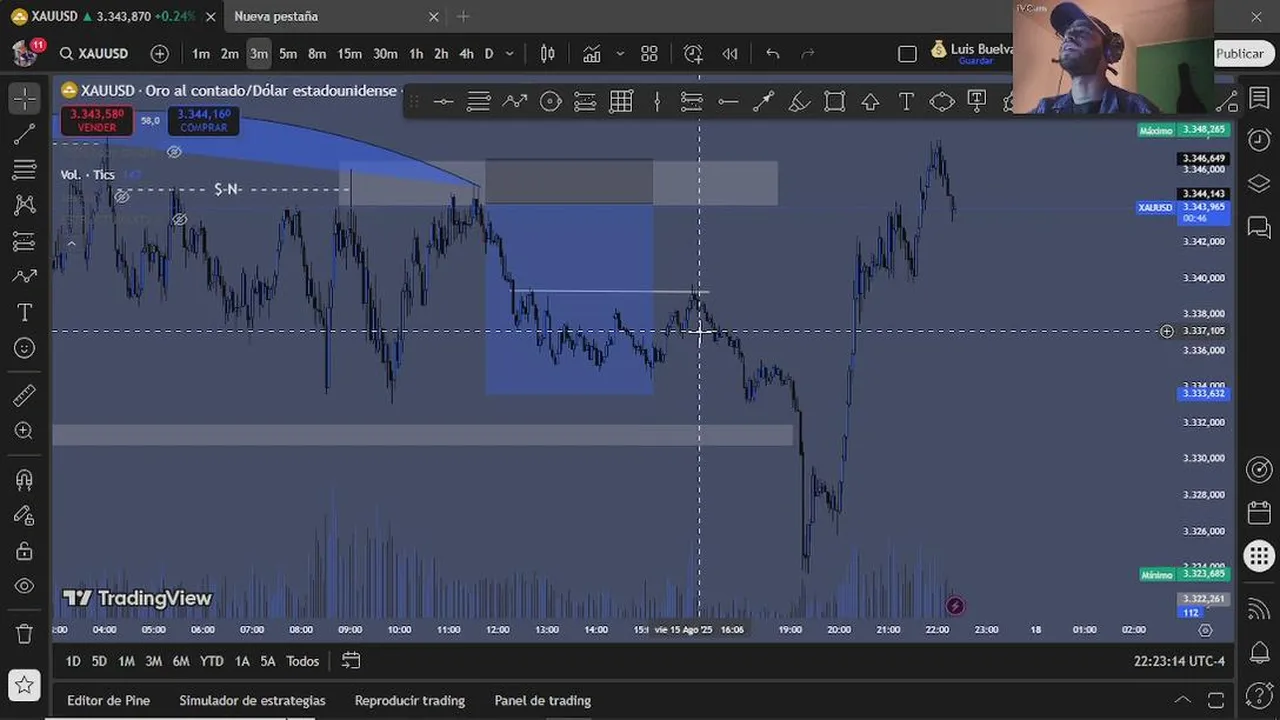Open the economic calendar panel
The height and width of the screenshot is (720, 1280).
click(1259, 513)
